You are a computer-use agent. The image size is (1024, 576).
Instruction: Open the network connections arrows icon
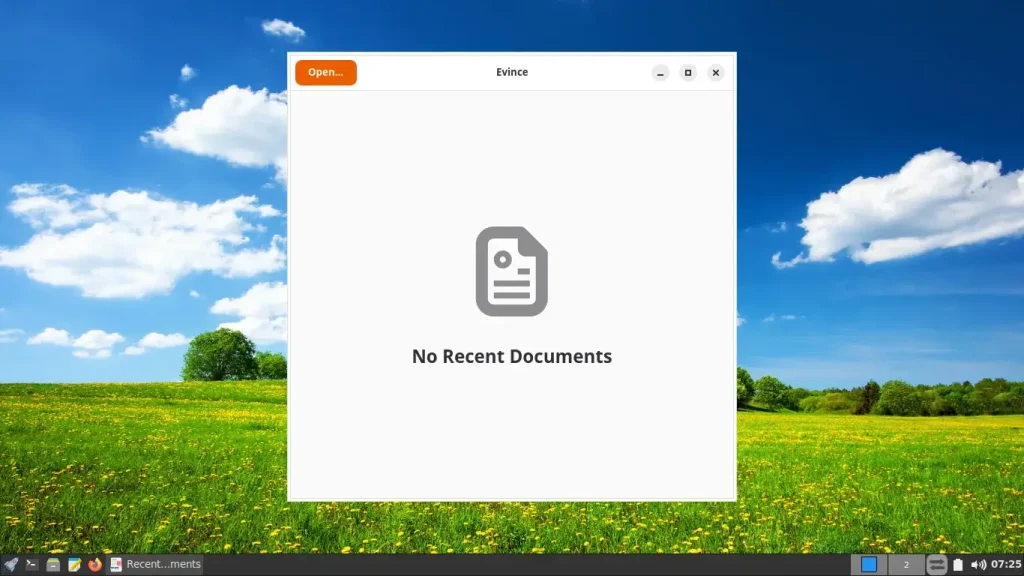pos(936,564)
